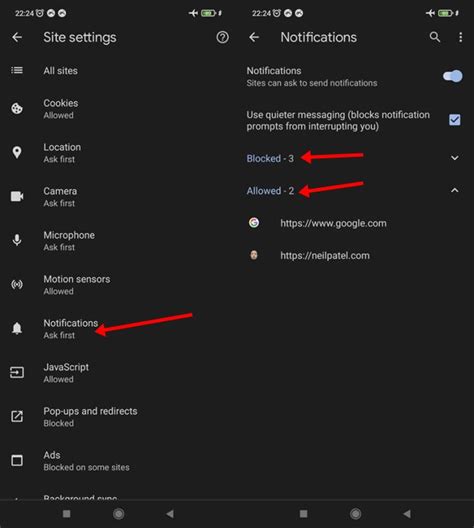Tap the alarm icon in left status bar

tap(40, 13)
